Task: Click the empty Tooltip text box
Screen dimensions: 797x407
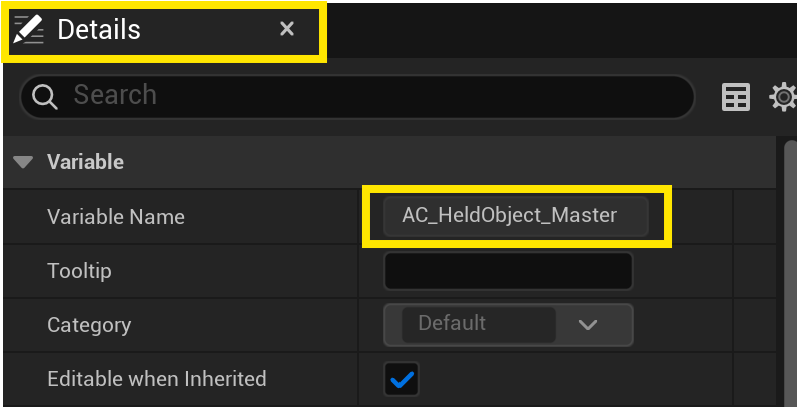Action: 508,271
